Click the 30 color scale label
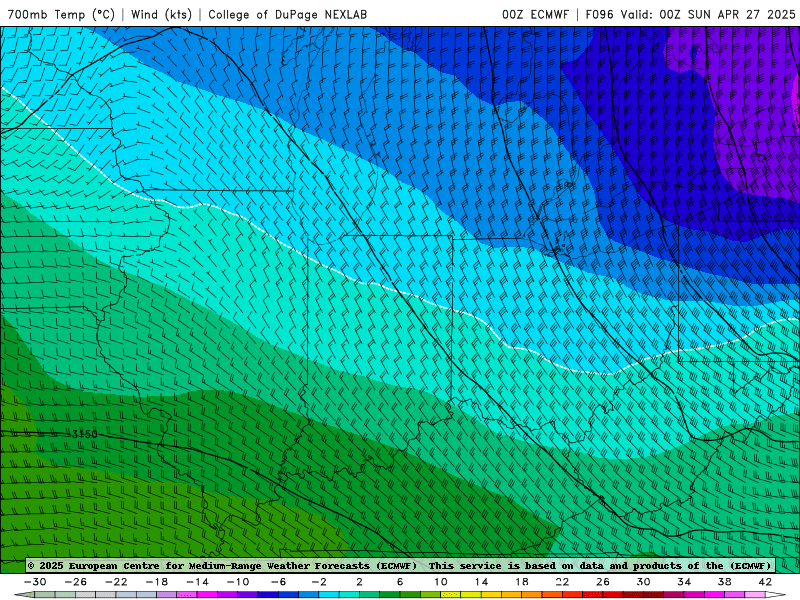Viewport: 800px width, 600px height. click(643, 582)
